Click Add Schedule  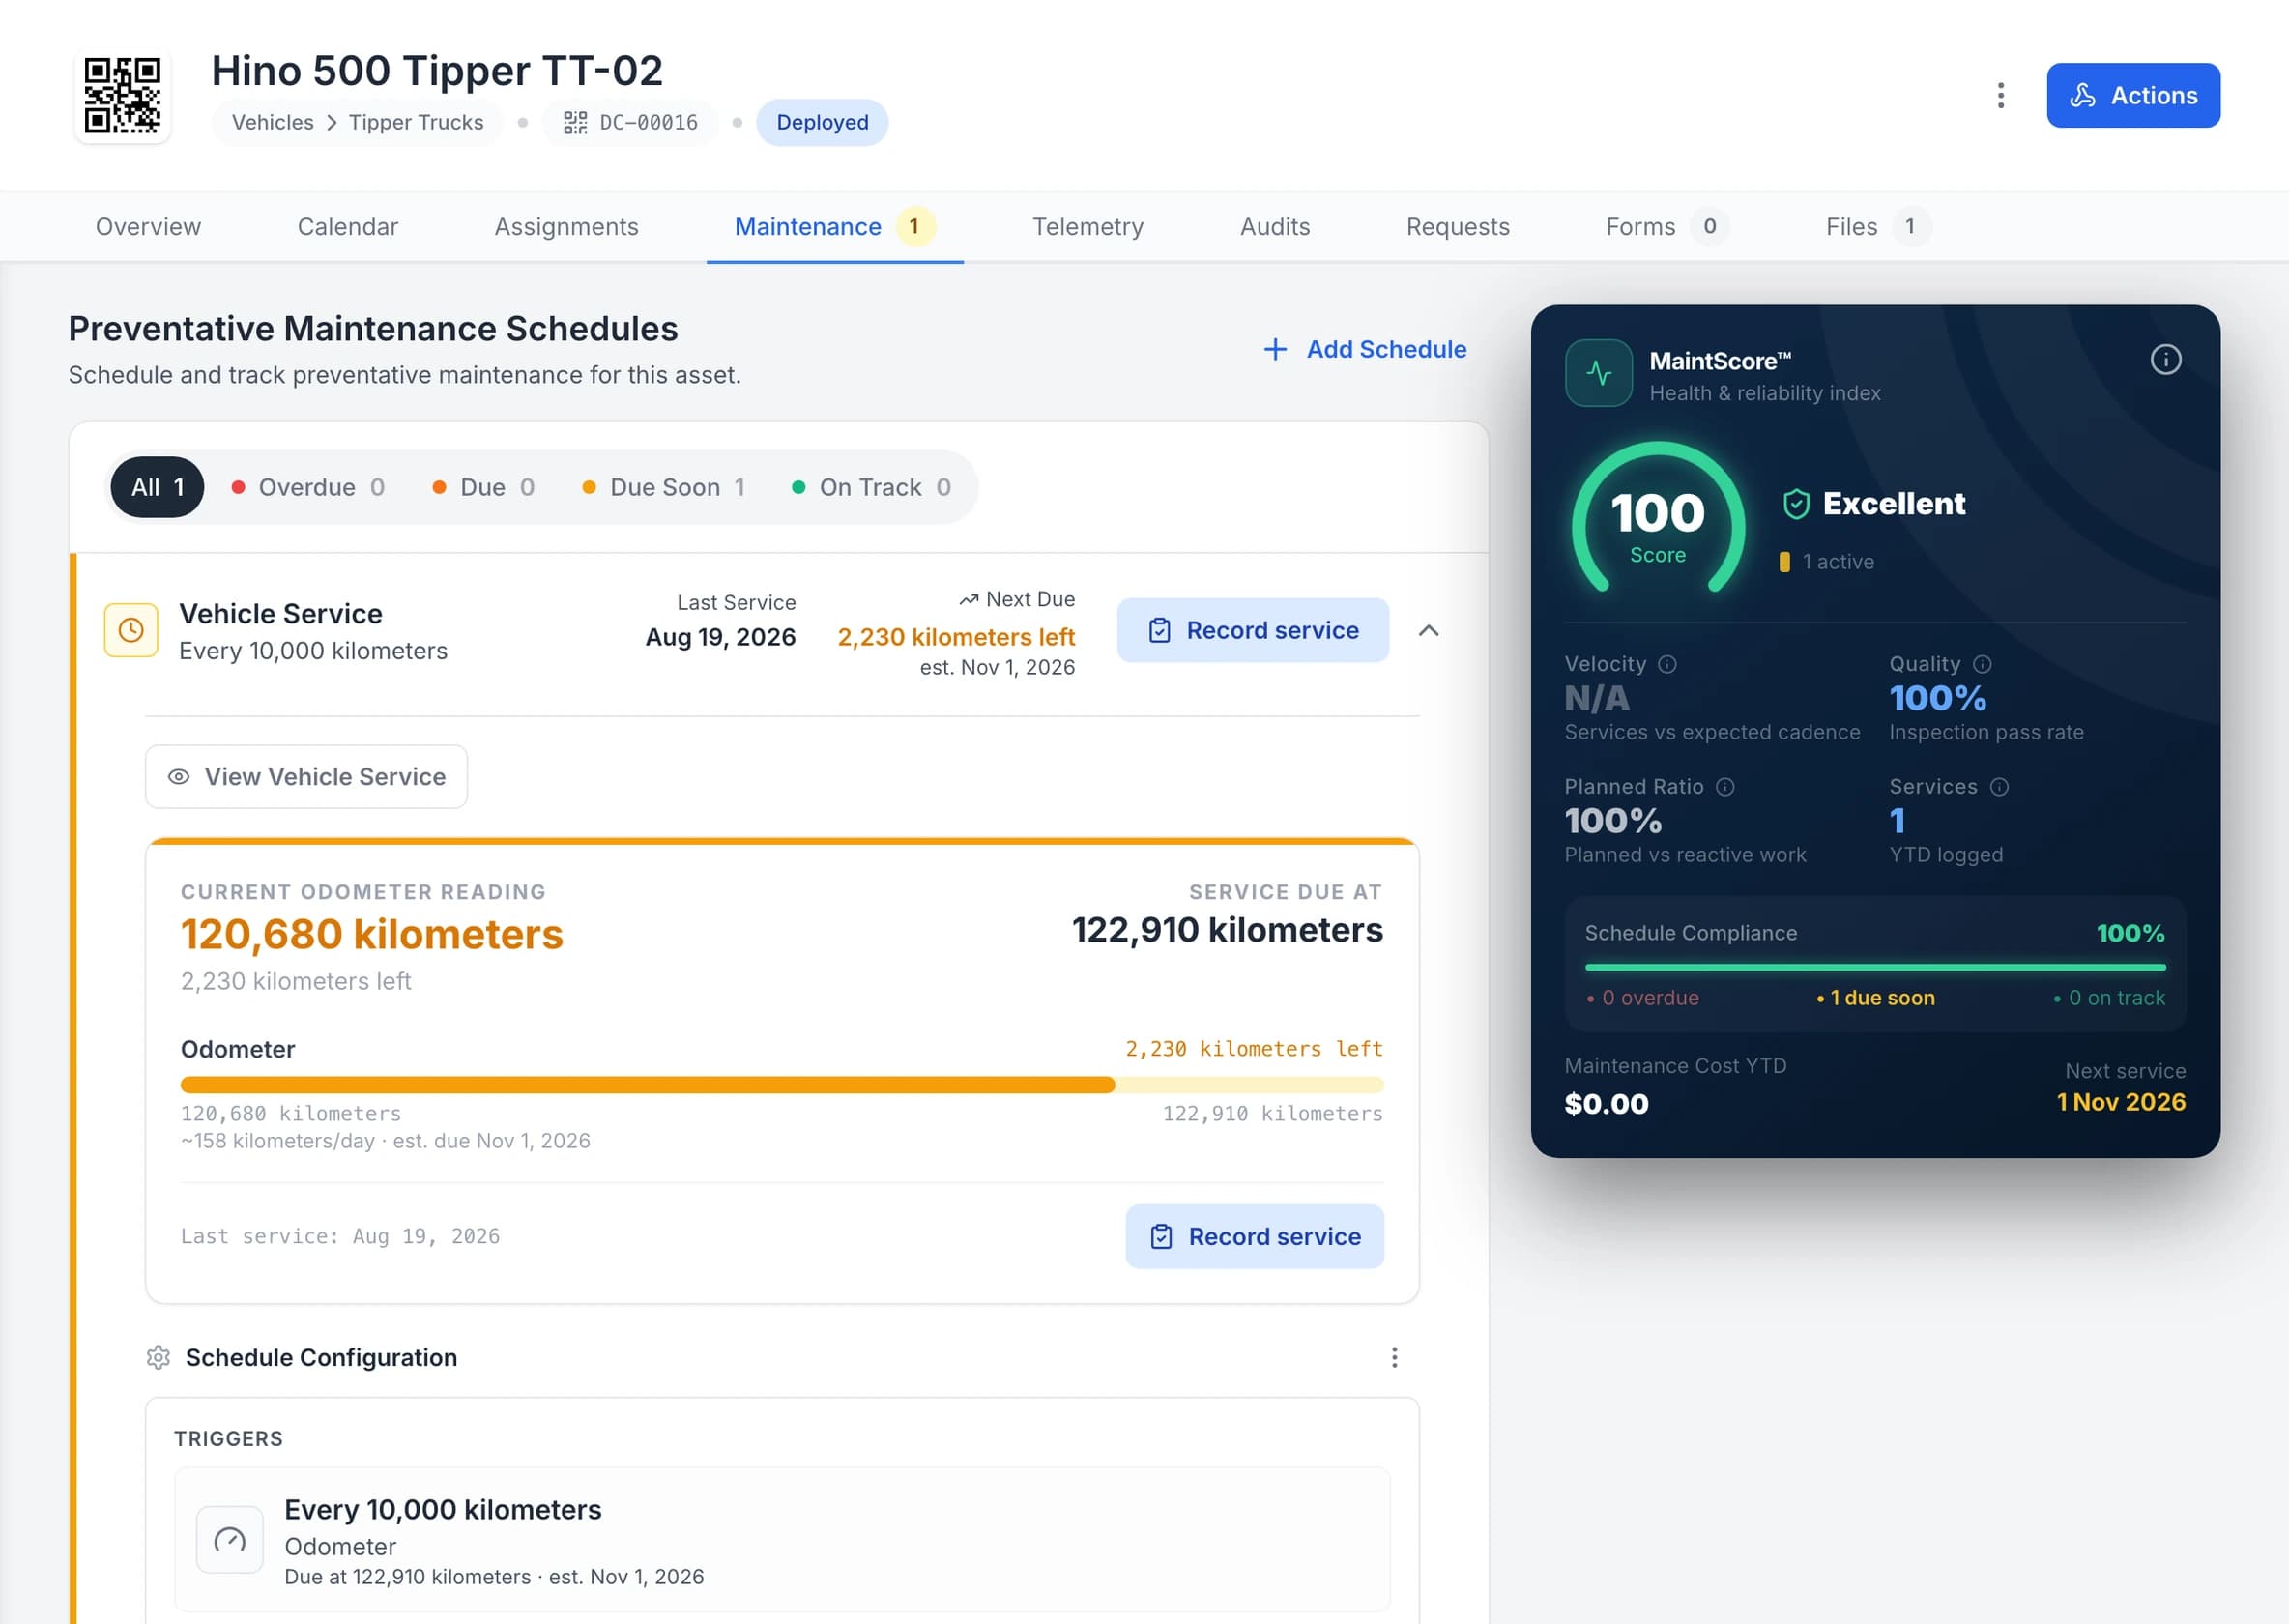pyautogui.click(x=1365, y=349)
